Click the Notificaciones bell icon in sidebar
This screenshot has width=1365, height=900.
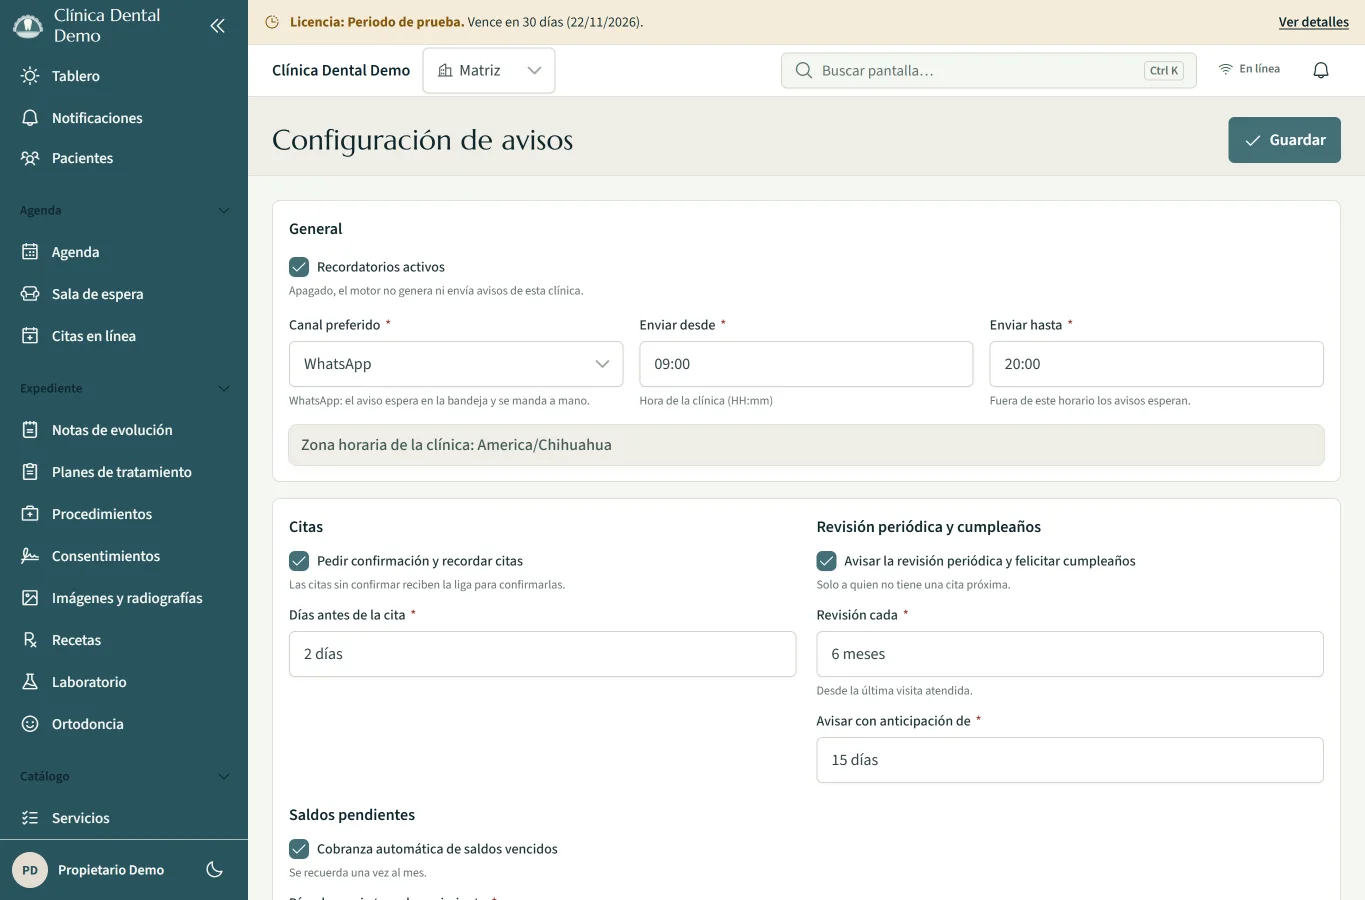pos(30,118)
